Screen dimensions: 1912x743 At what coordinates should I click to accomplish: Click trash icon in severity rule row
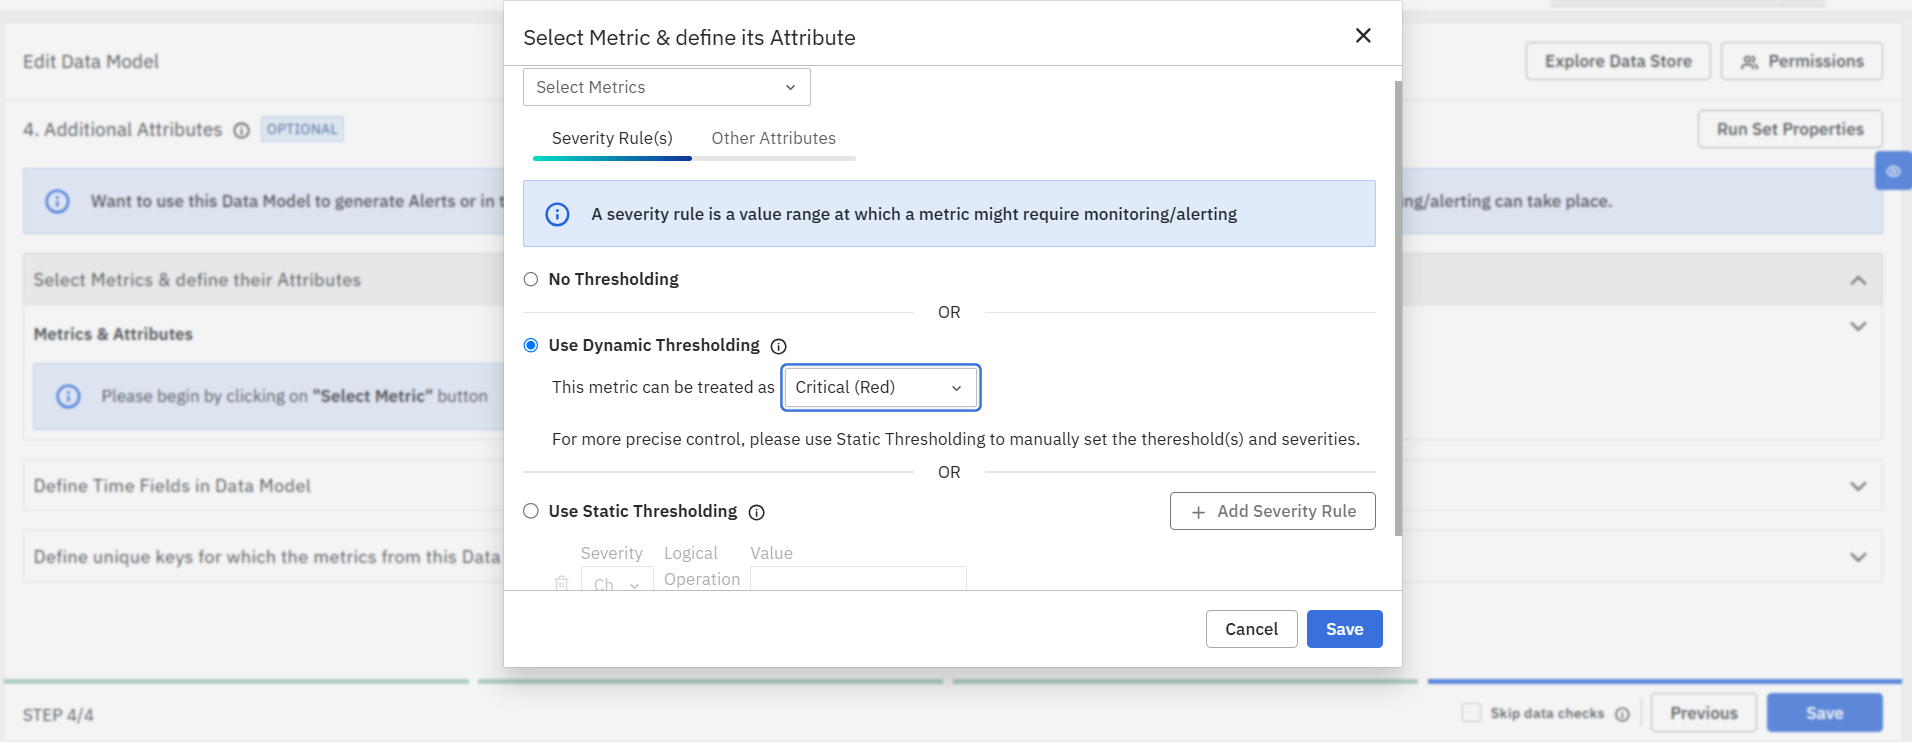click(x=562, y=582)
